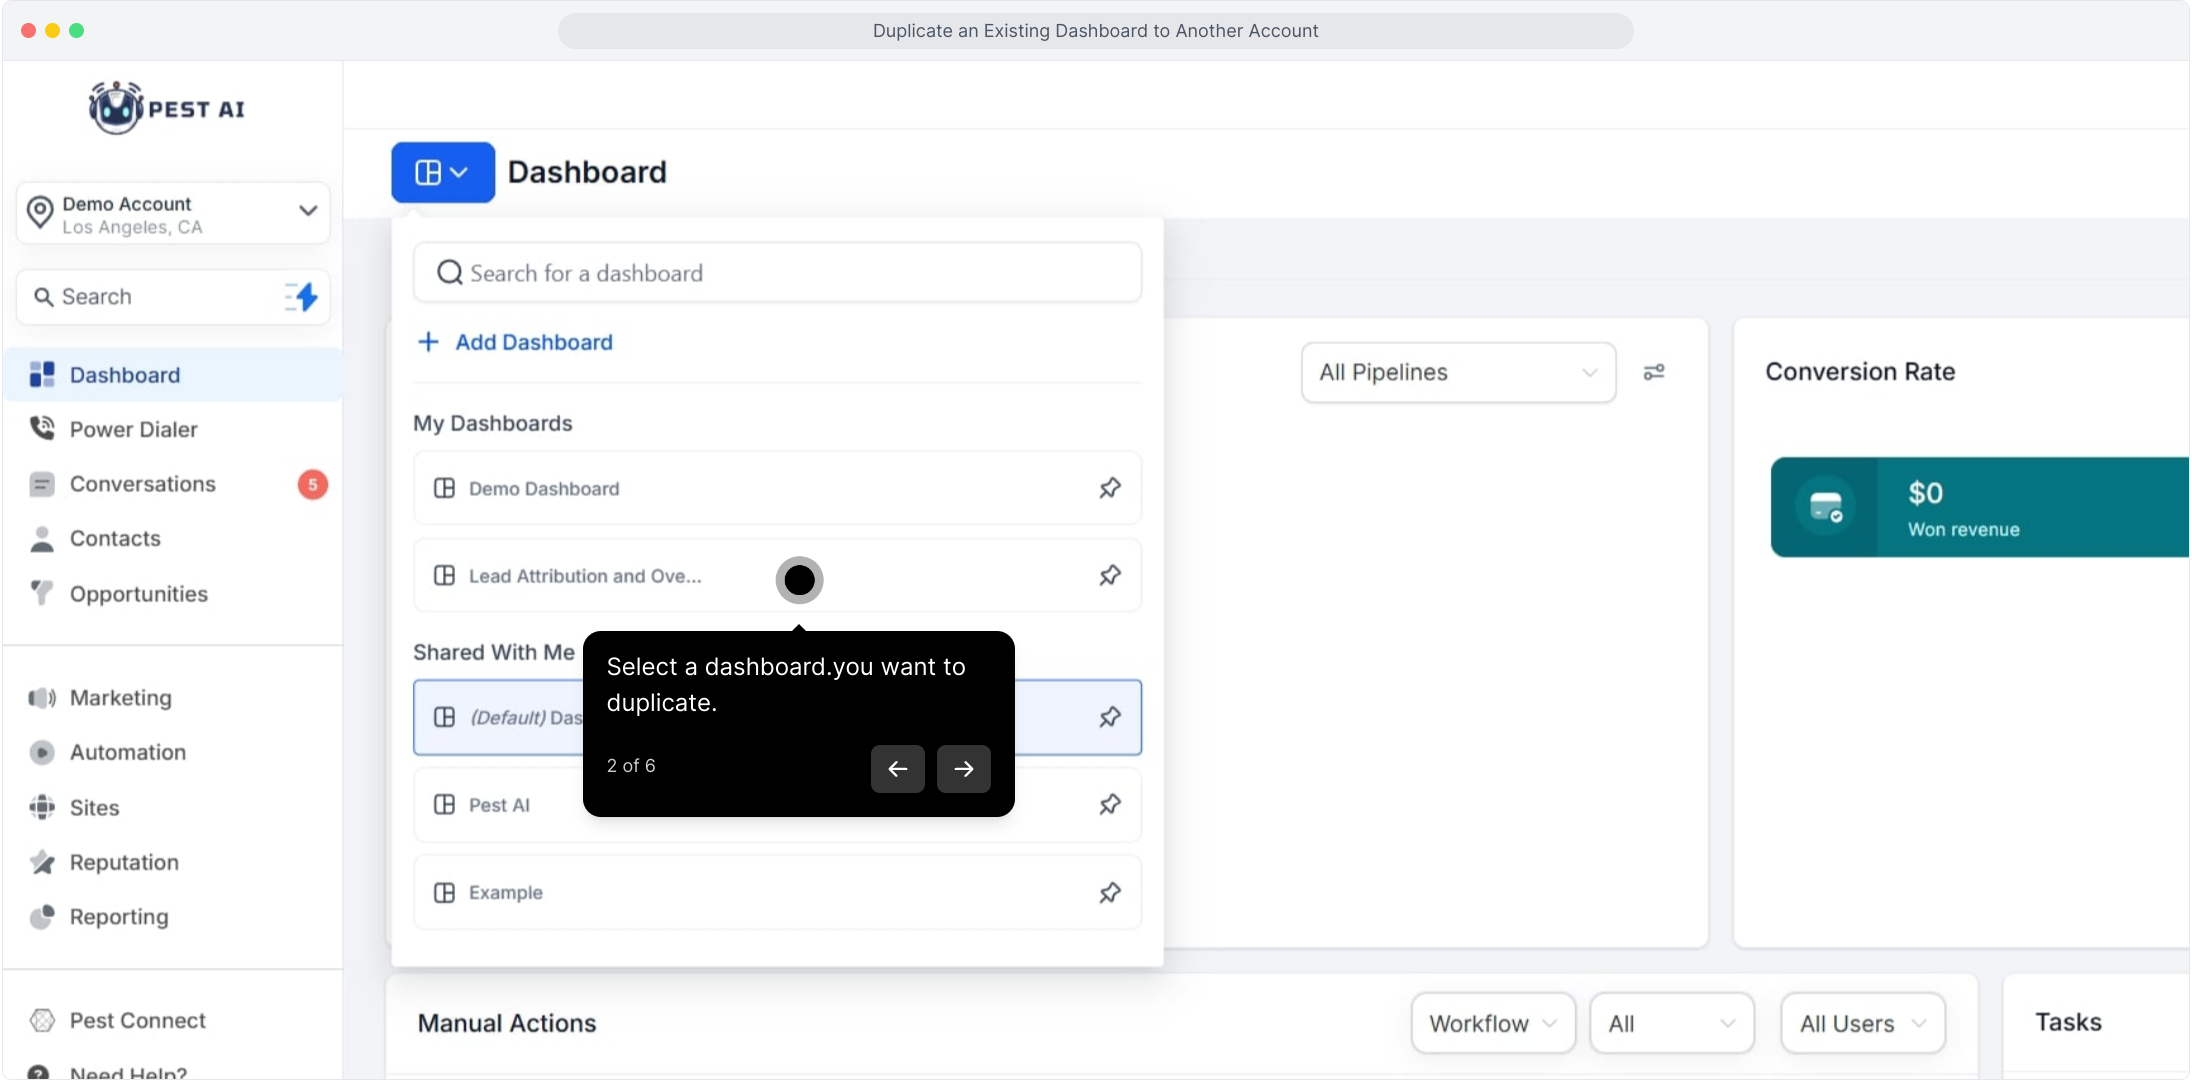Click the location pin icon by Demo Account

(x=40, y=212)
